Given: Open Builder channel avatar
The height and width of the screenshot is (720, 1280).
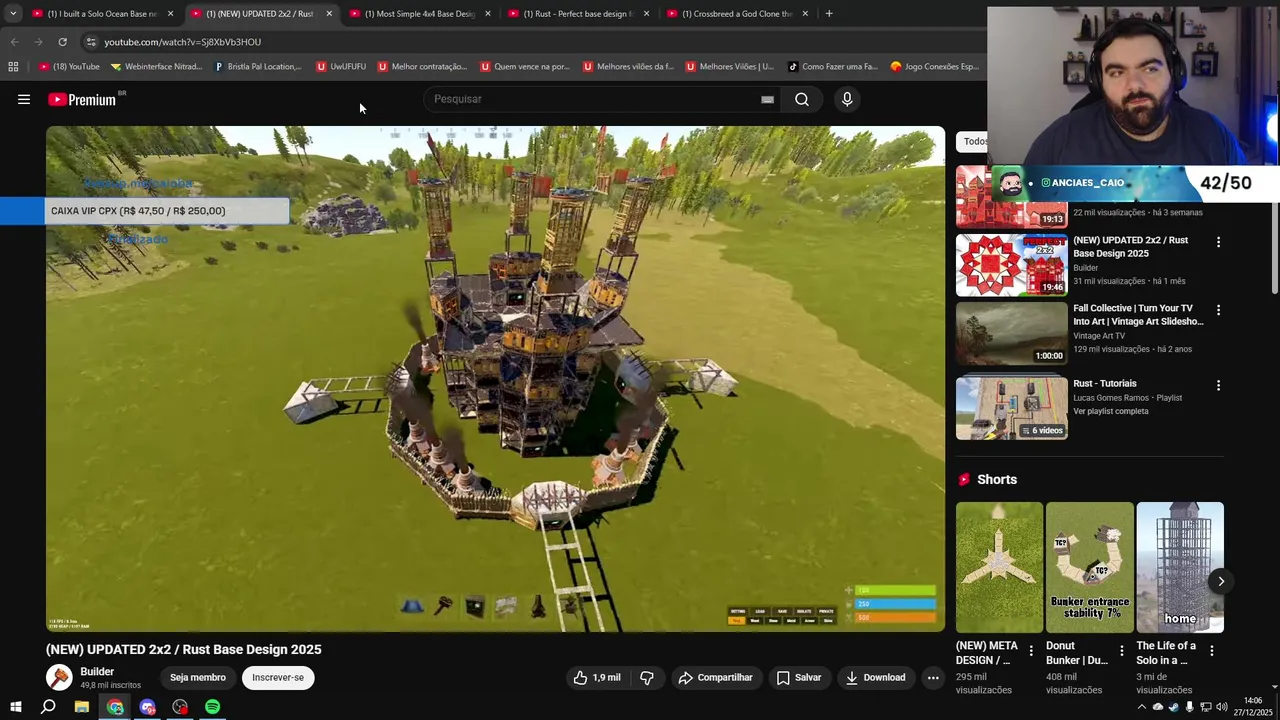Looking at the screenshot, I should tap(59, 677).
